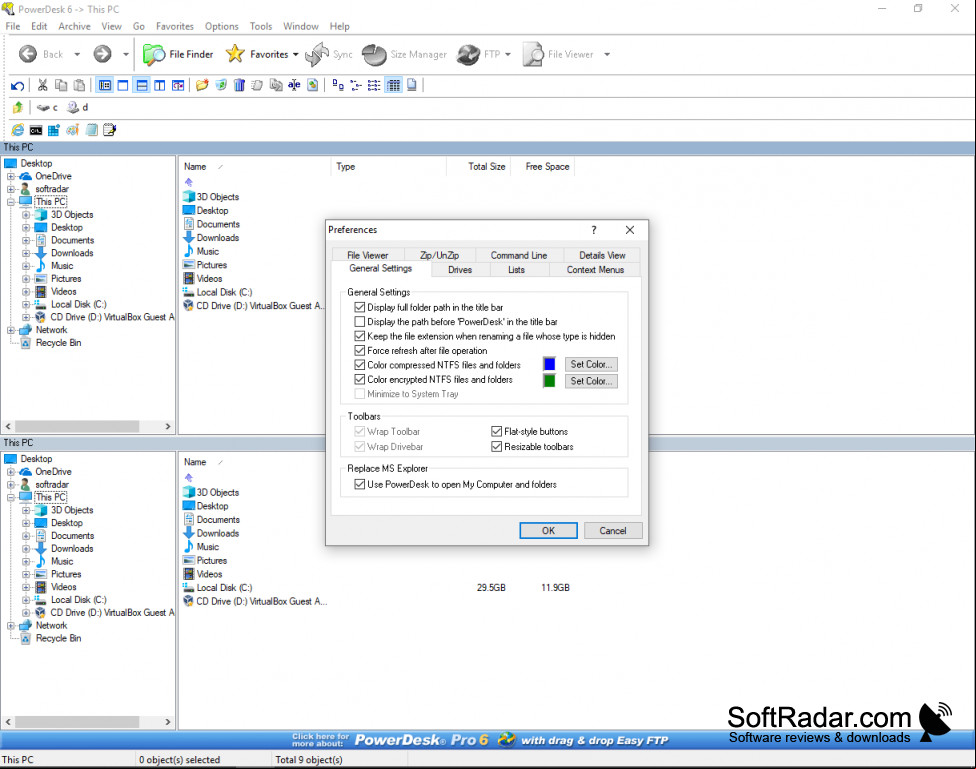Launch Internet Explorer from the launch bar
Image resolution: width=976 pixels, height=769 pixels.
pyautogui.click(x=18, y=130)
